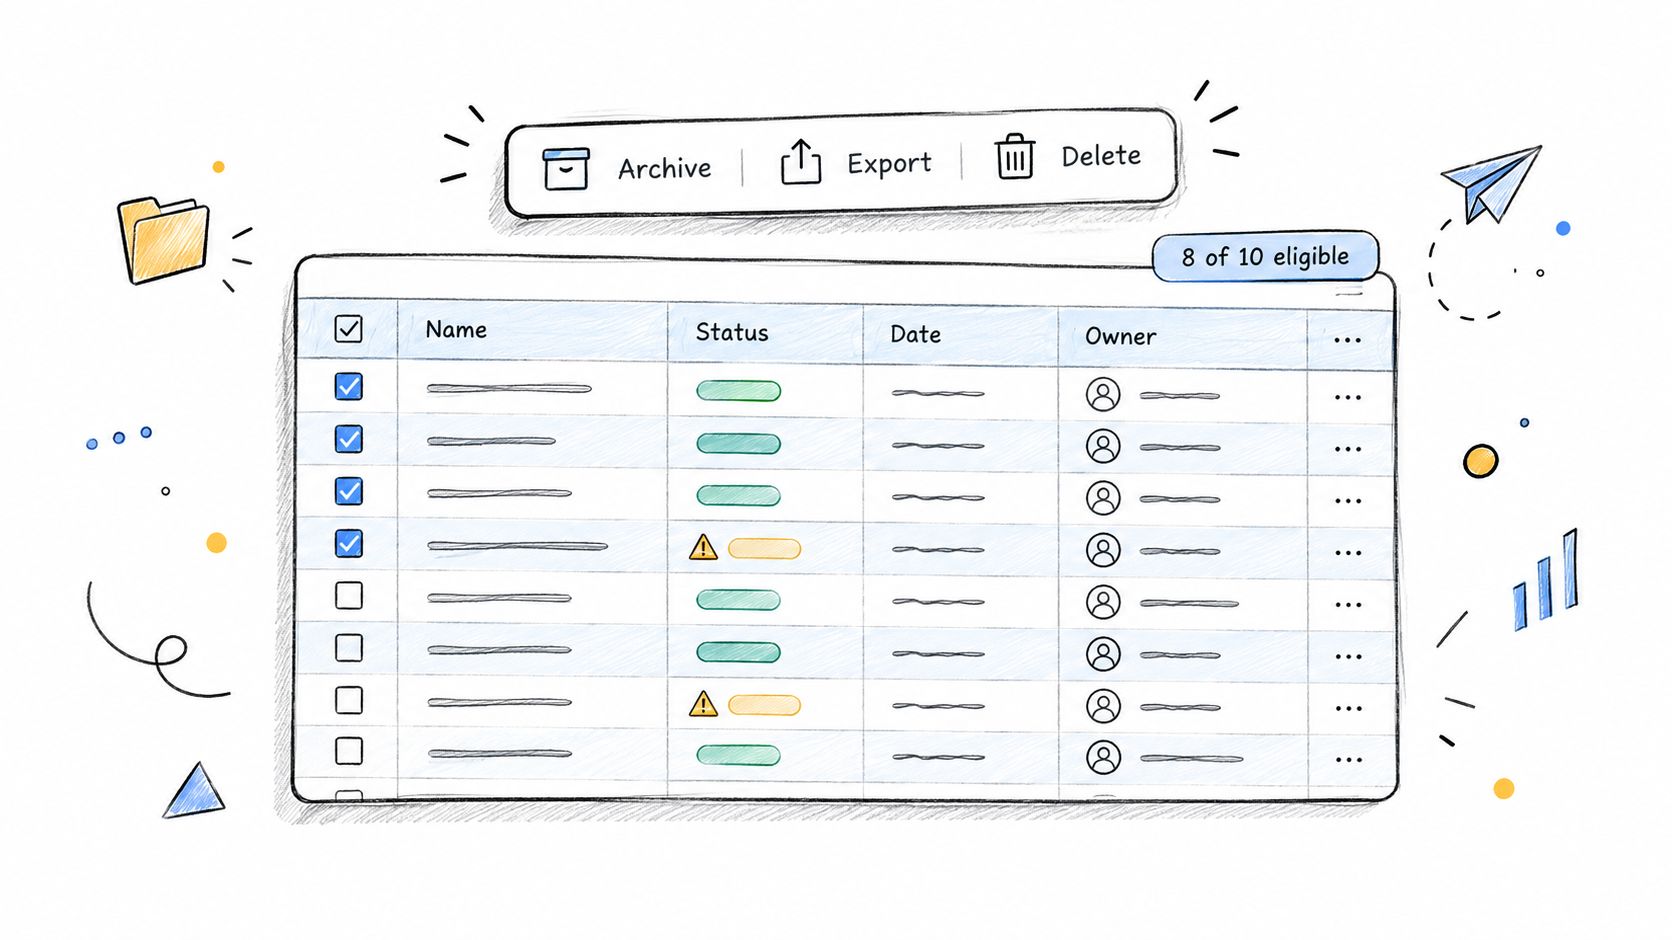Image resolution: width=1672 pixels, height=940 pixels.
Task: Click the owner avatar in the second row
Action: click(1103, 446)
